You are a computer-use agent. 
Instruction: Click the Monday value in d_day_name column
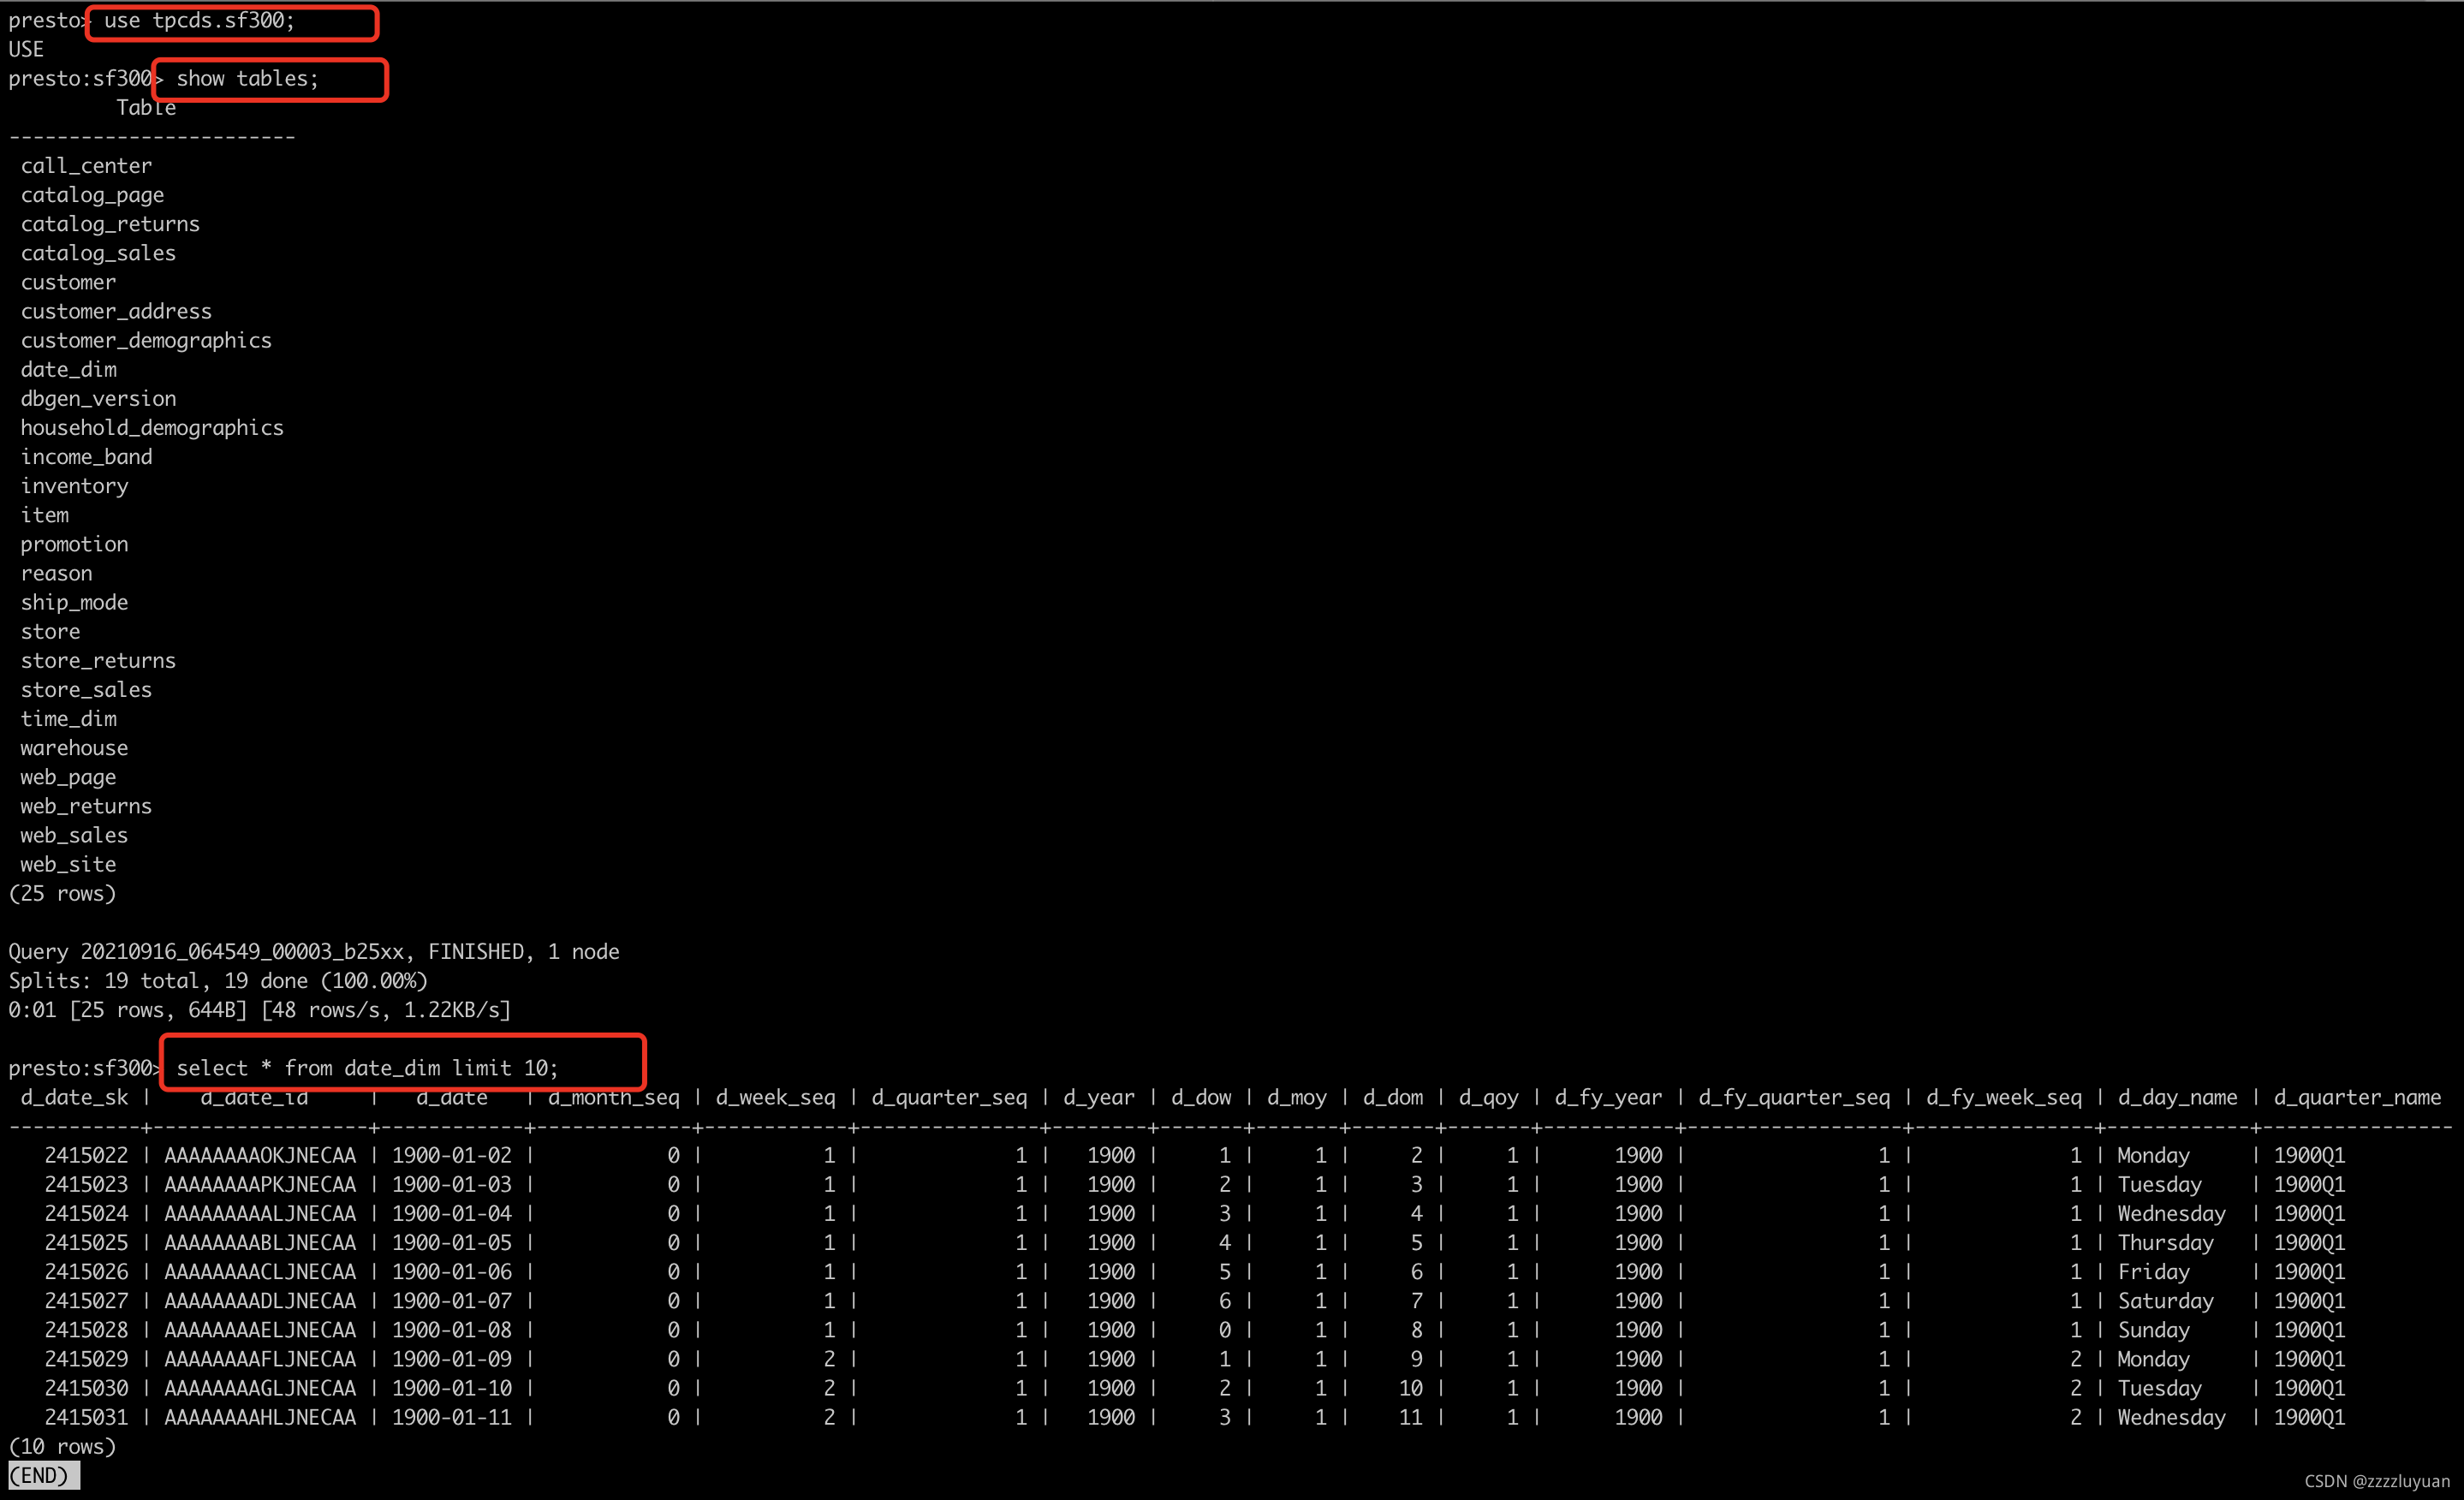pos(2152,1154)
